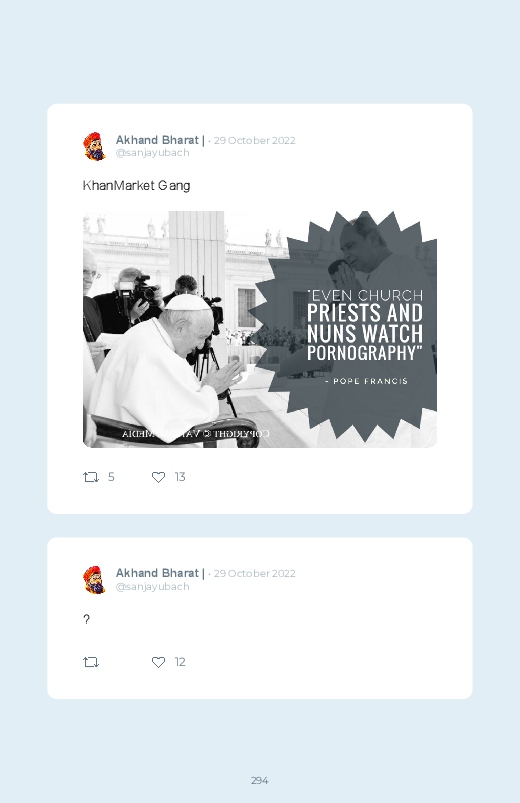Viewport: 520px width, 803px height.
Task: Like the second tweet with heart icon
Action: point(158,662)
